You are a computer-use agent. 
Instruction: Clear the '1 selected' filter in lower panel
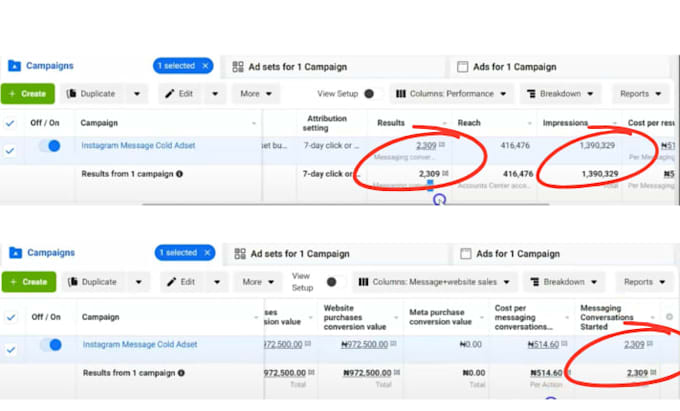click(x=207, y=252)
